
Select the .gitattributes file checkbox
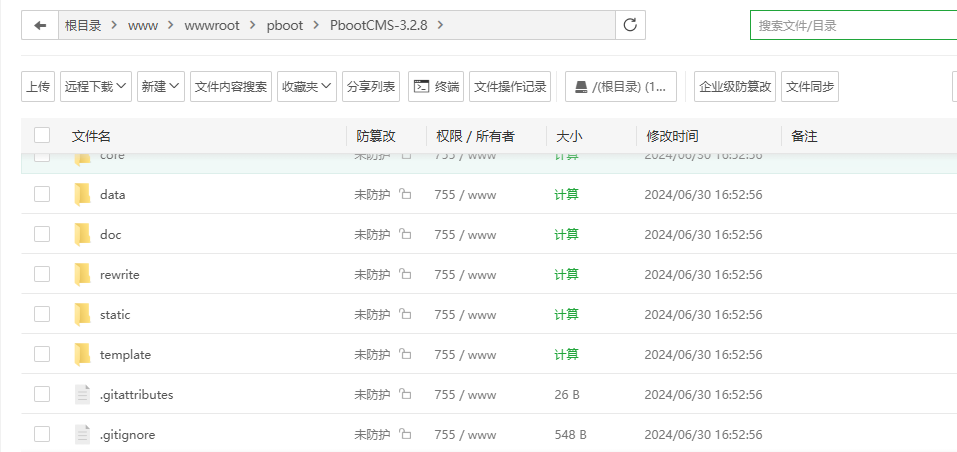click(42, 395)
